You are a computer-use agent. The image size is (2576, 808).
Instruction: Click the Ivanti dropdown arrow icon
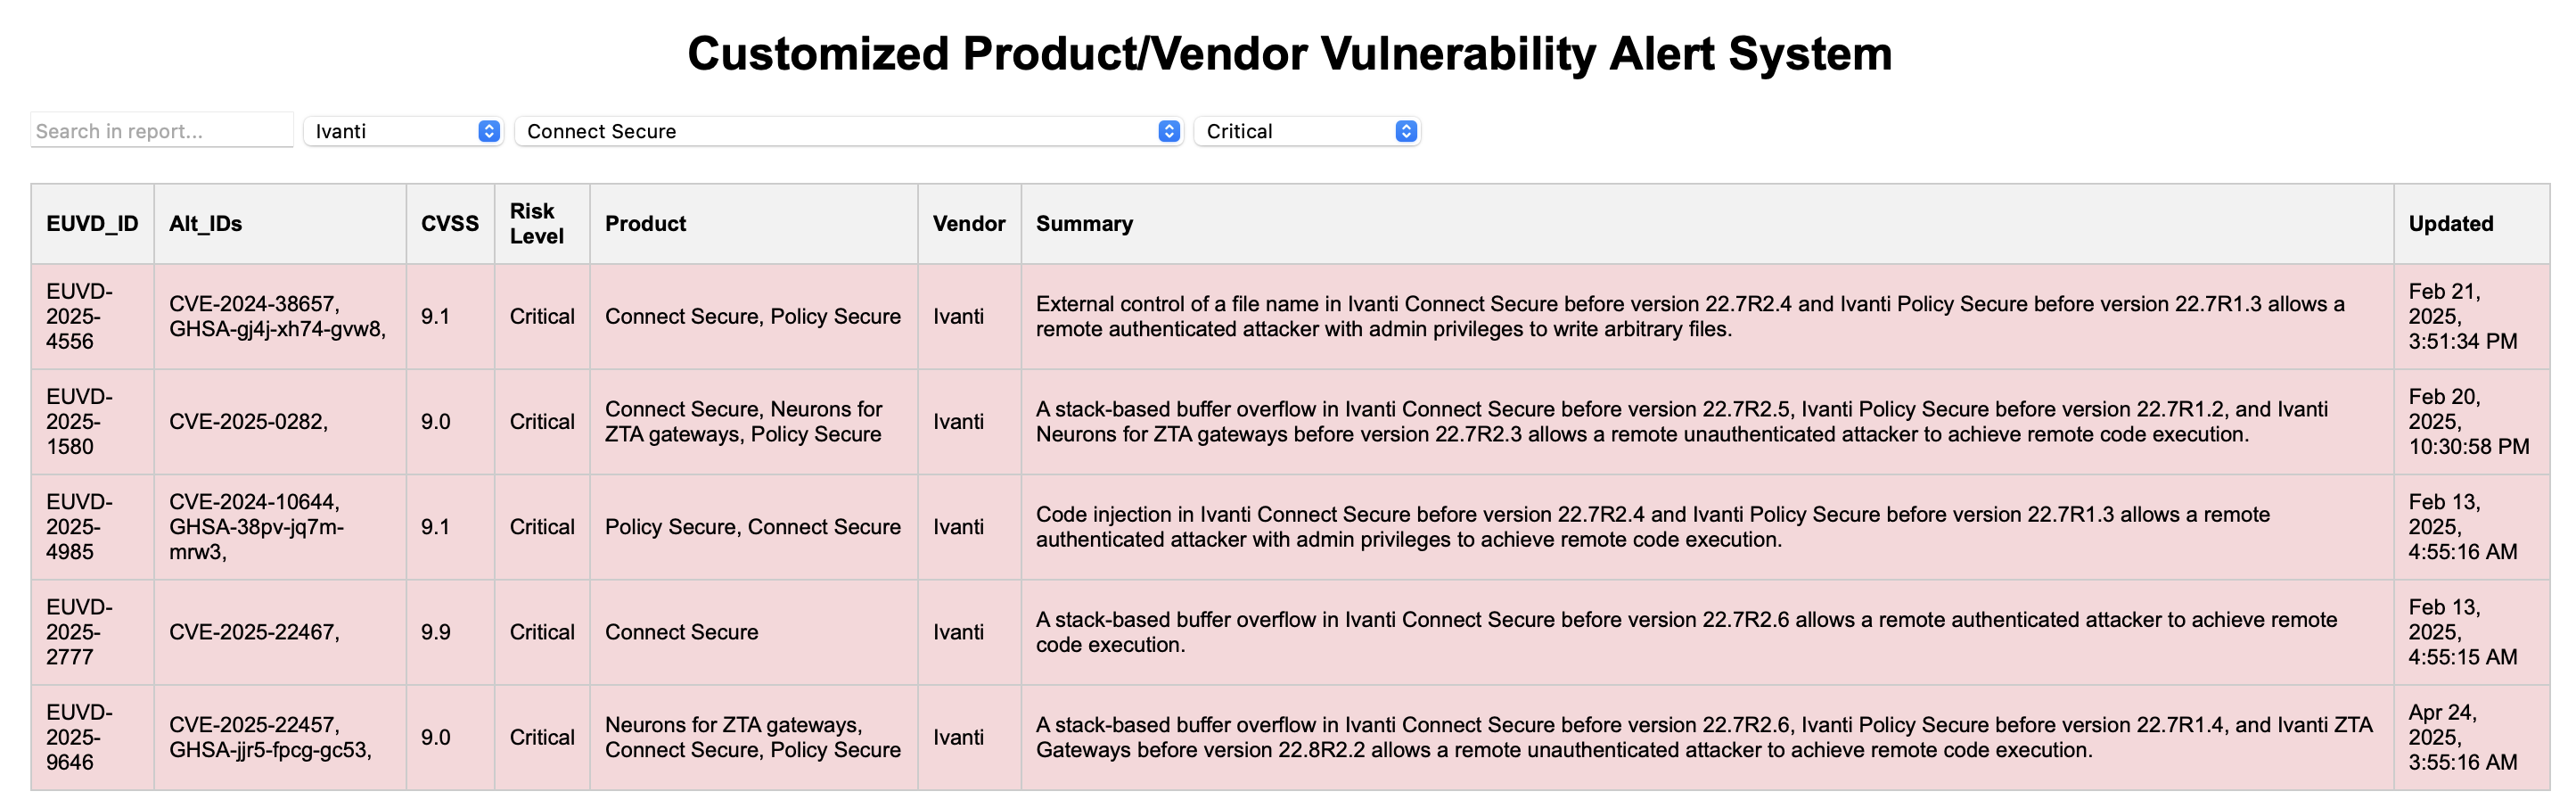click(489, 131)
